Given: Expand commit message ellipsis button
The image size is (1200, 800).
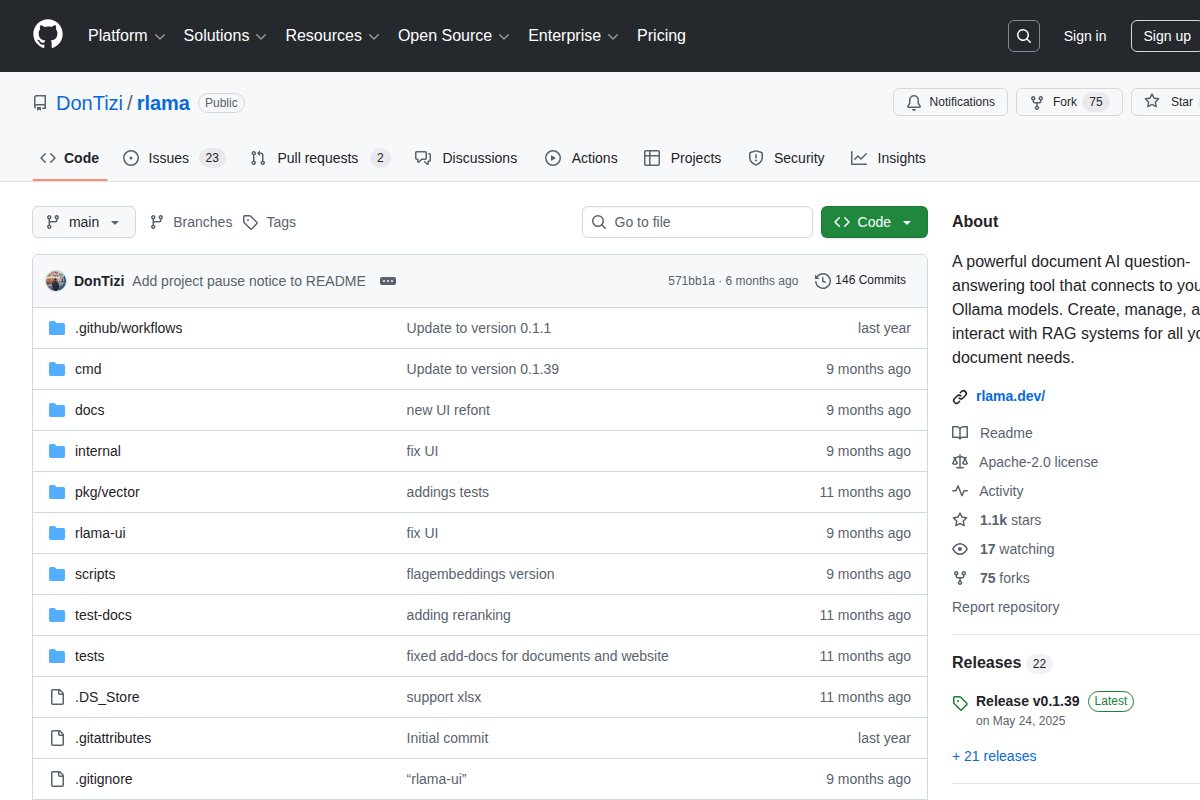Looking at the screenshot, I should pyautogui.click(x=388, y=281).
